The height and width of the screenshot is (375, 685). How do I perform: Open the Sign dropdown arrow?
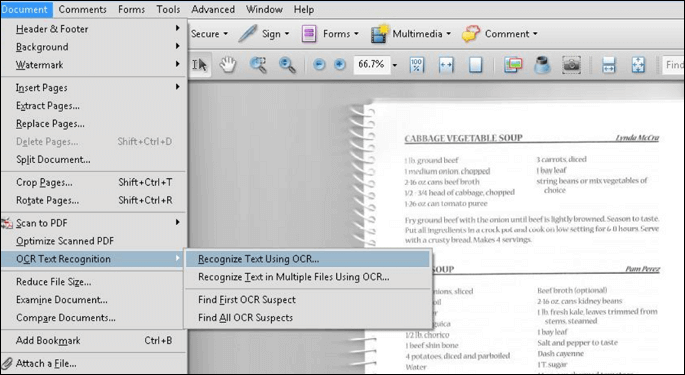tap(287, 34)
